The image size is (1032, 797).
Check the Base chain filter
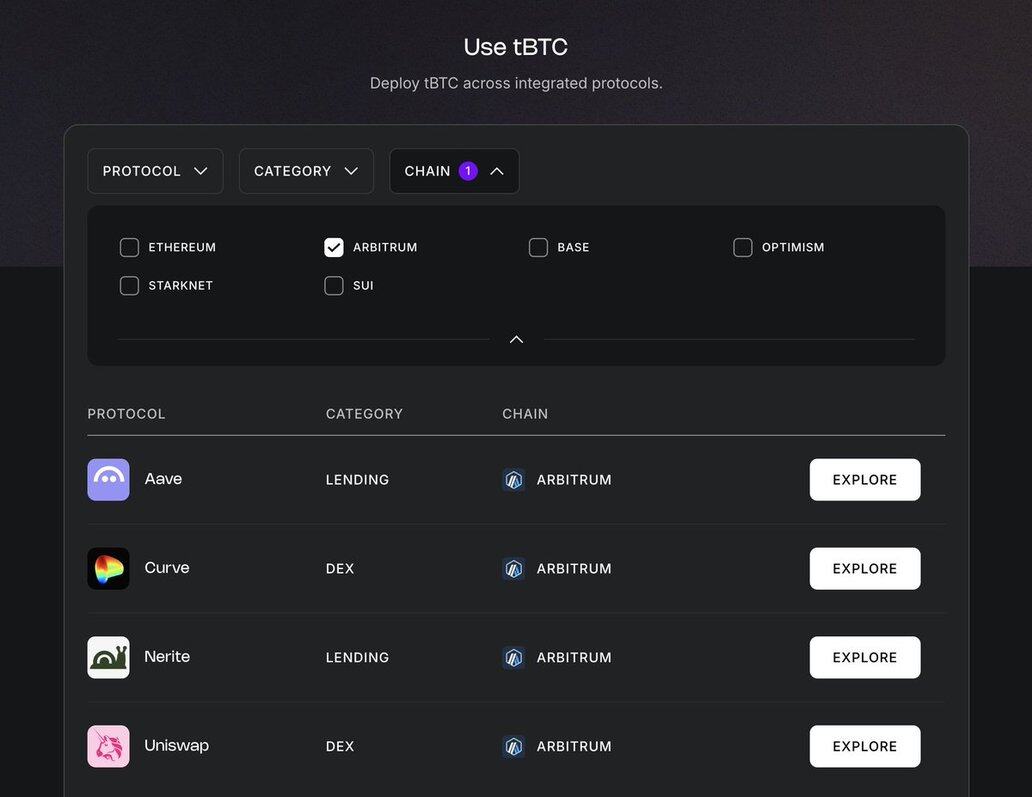coord(538,247)
